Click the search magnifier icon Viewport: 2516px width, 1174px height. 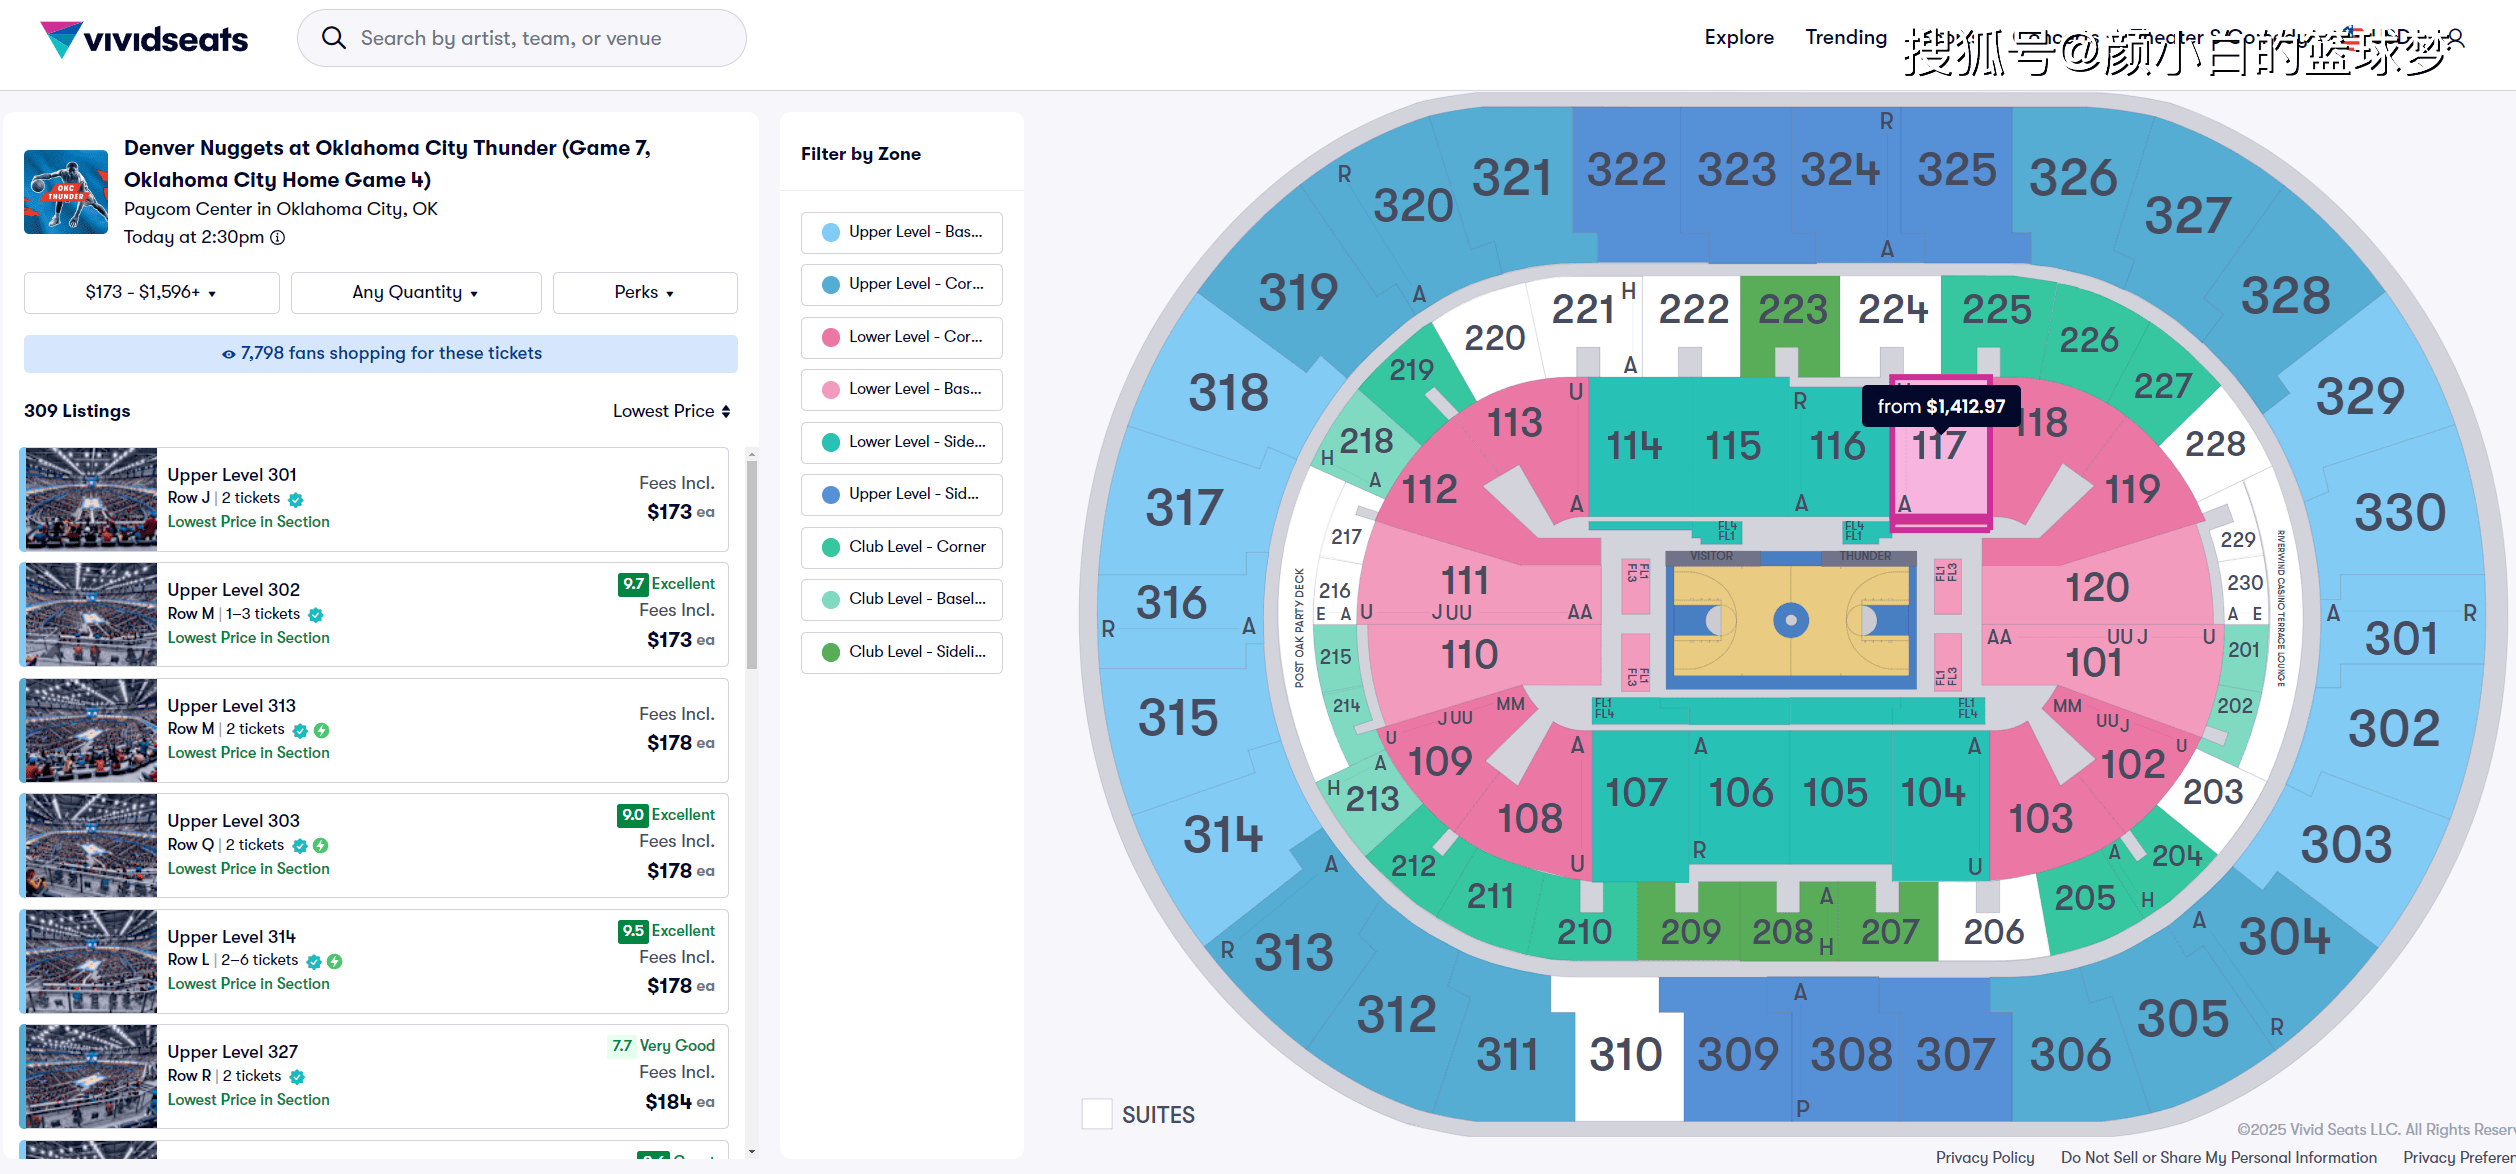[333, 38]
